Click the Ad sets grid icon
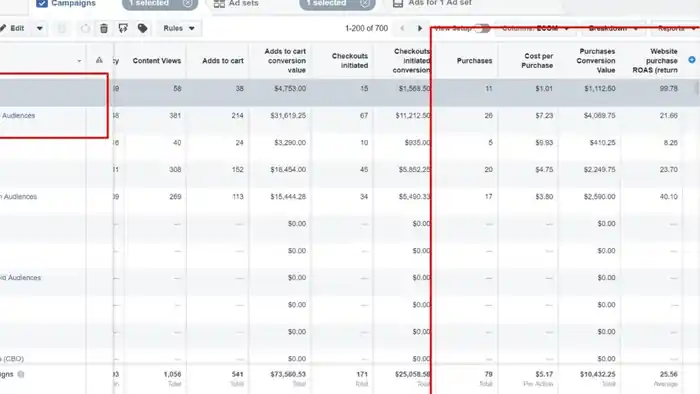Viewport: 700px width, 394px height. (x=219, y=4)
